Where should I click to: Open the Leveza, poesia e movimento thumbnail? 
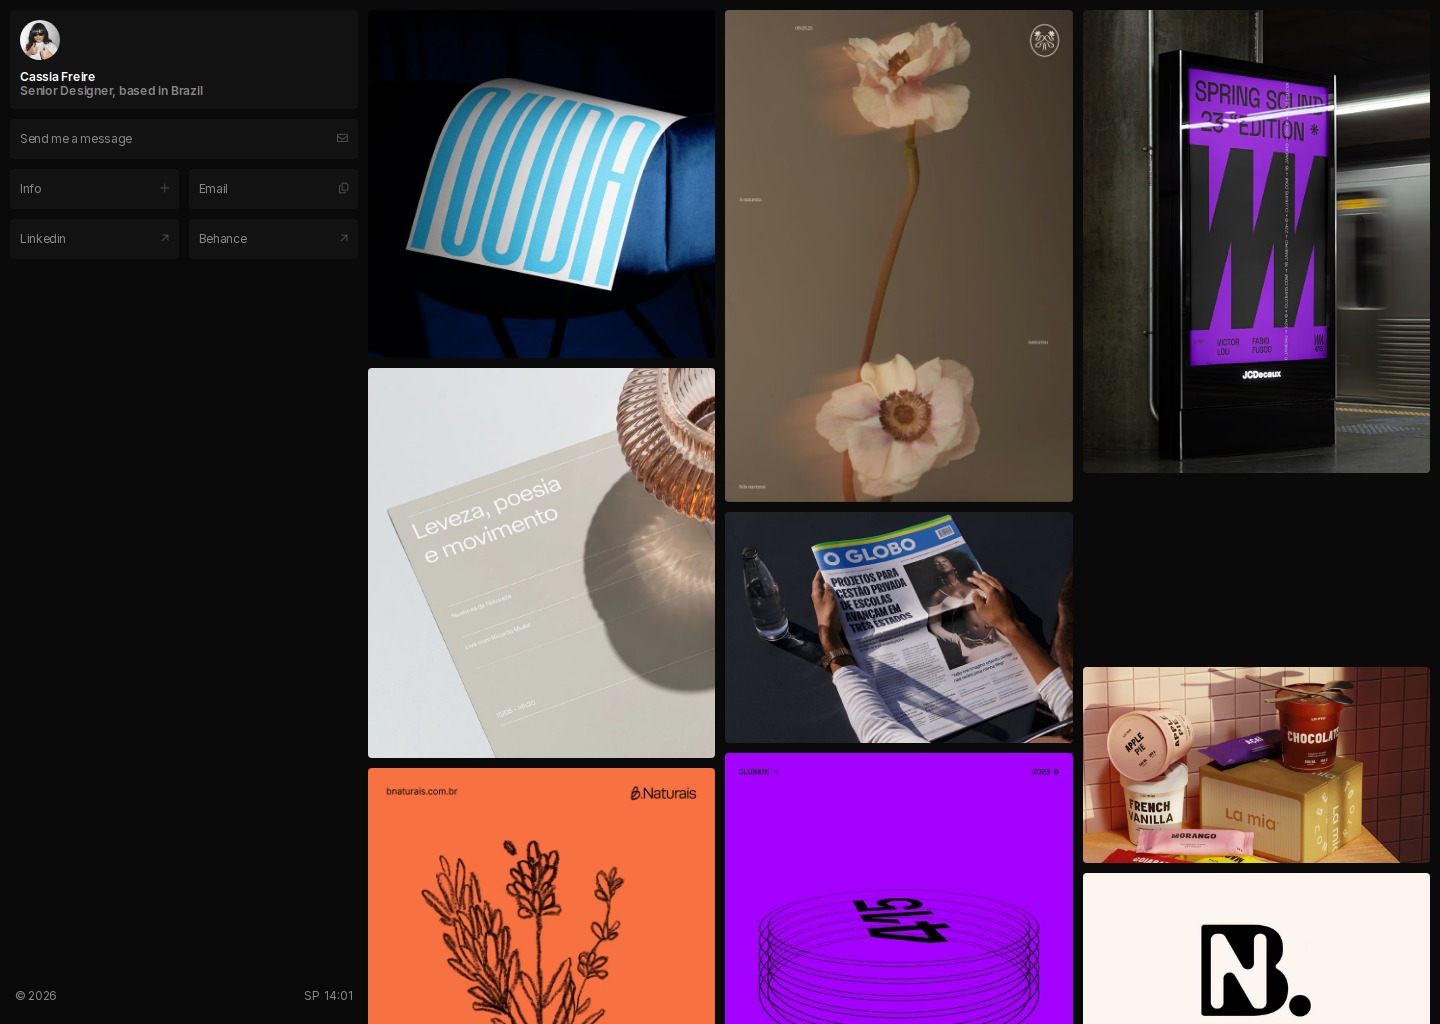[541, 563]
